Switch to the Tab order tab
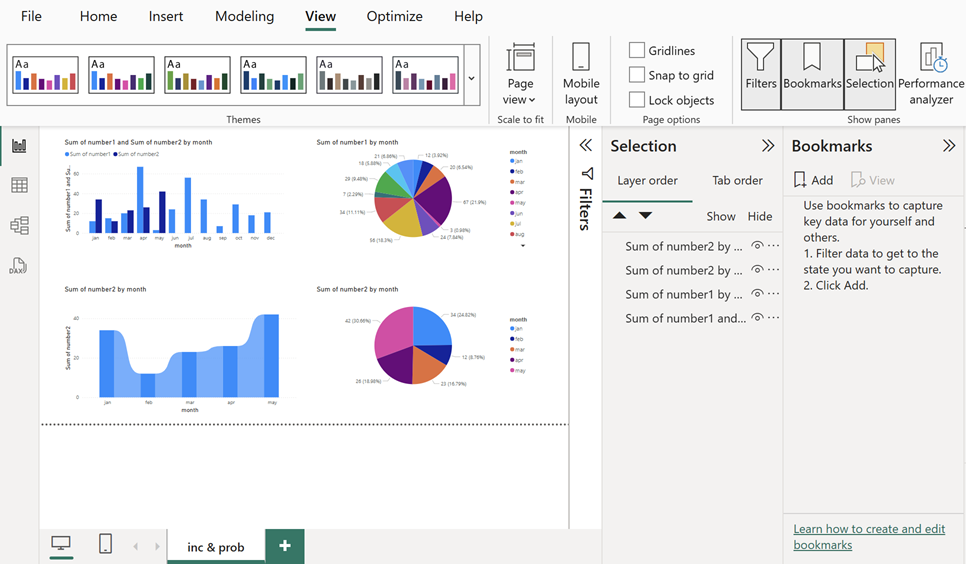The image size is (966, 564). (737, 181)
